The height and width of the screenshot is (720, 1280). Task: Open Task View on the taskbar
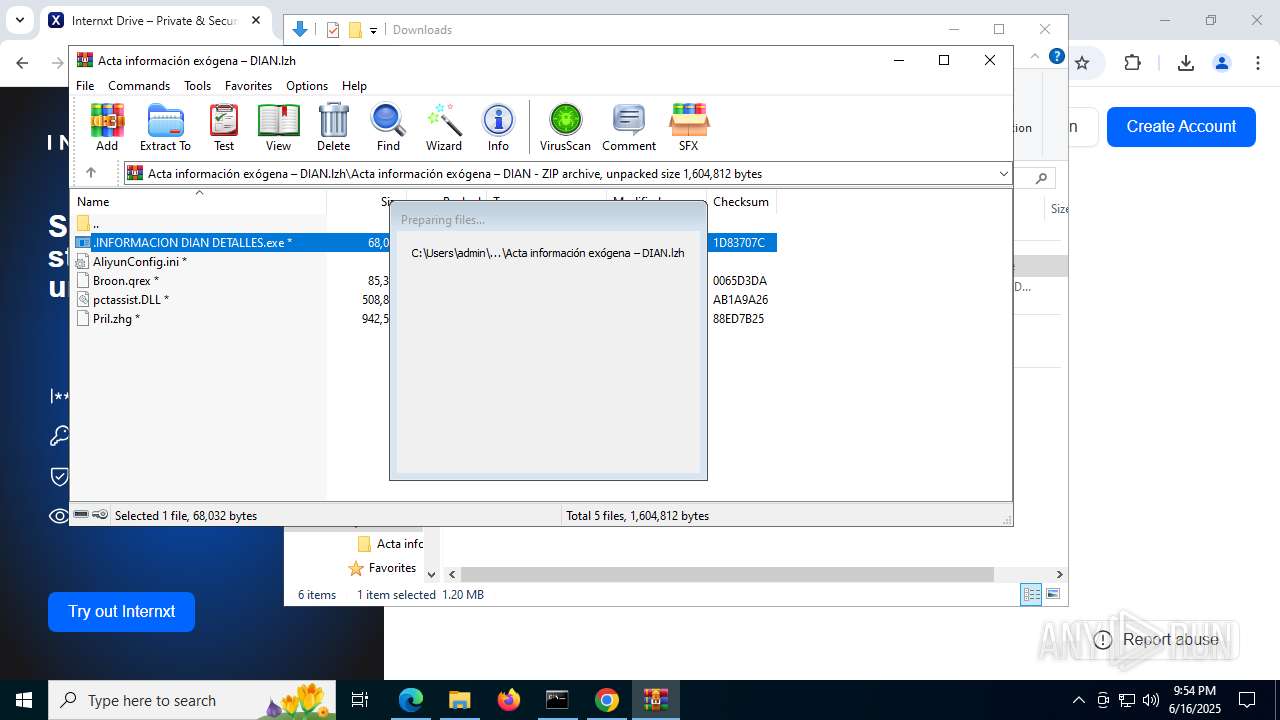tap(360, 700)
